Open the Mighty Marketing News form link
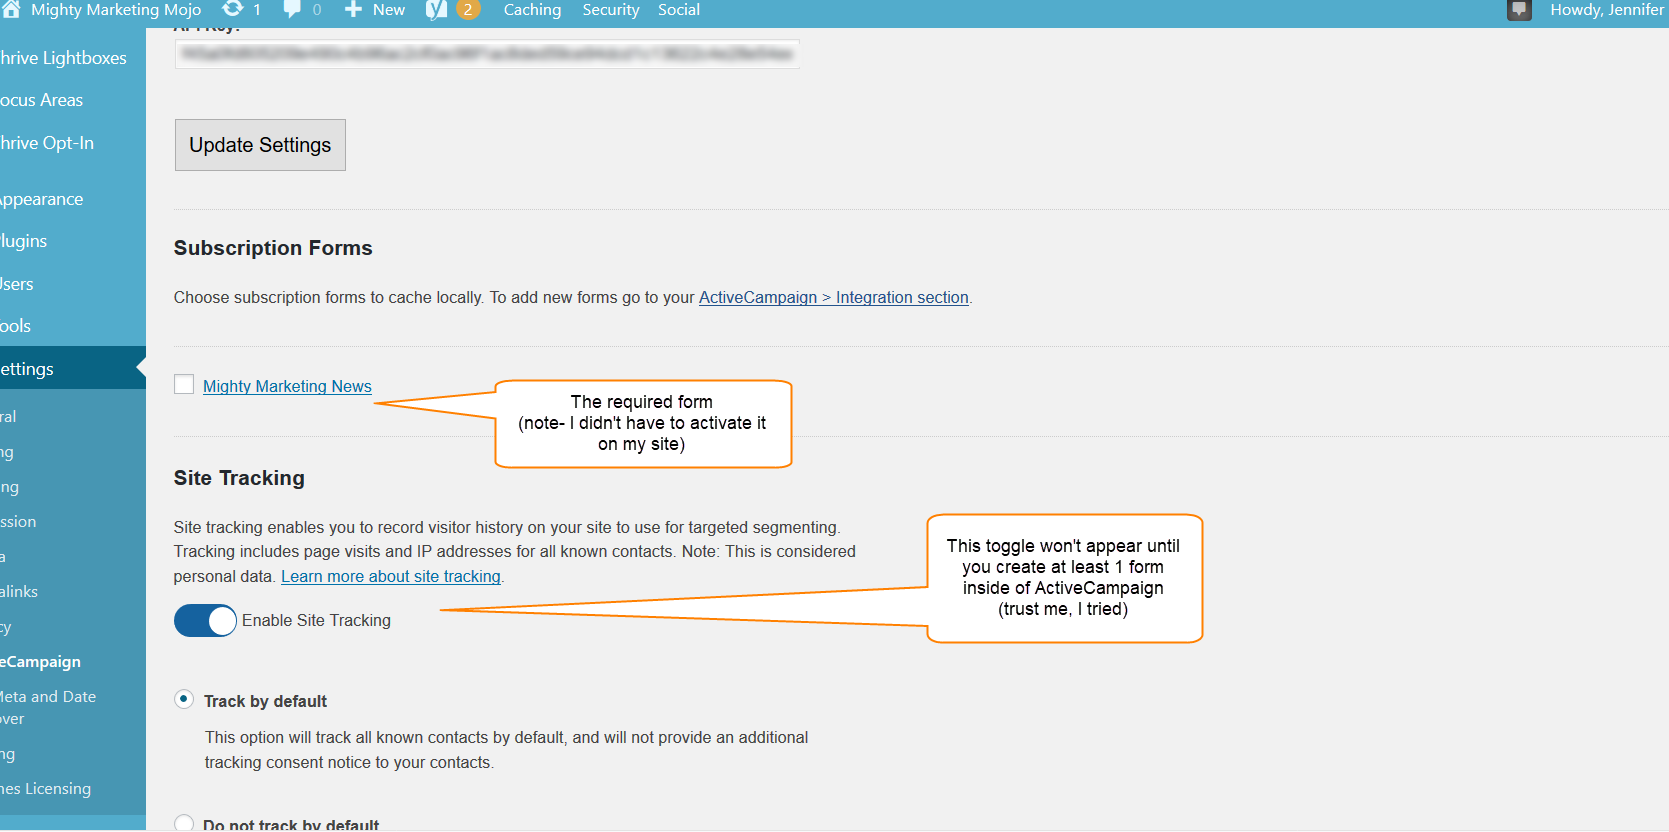The width and height of the screenshot is (1669, 832). click(287, 386)
